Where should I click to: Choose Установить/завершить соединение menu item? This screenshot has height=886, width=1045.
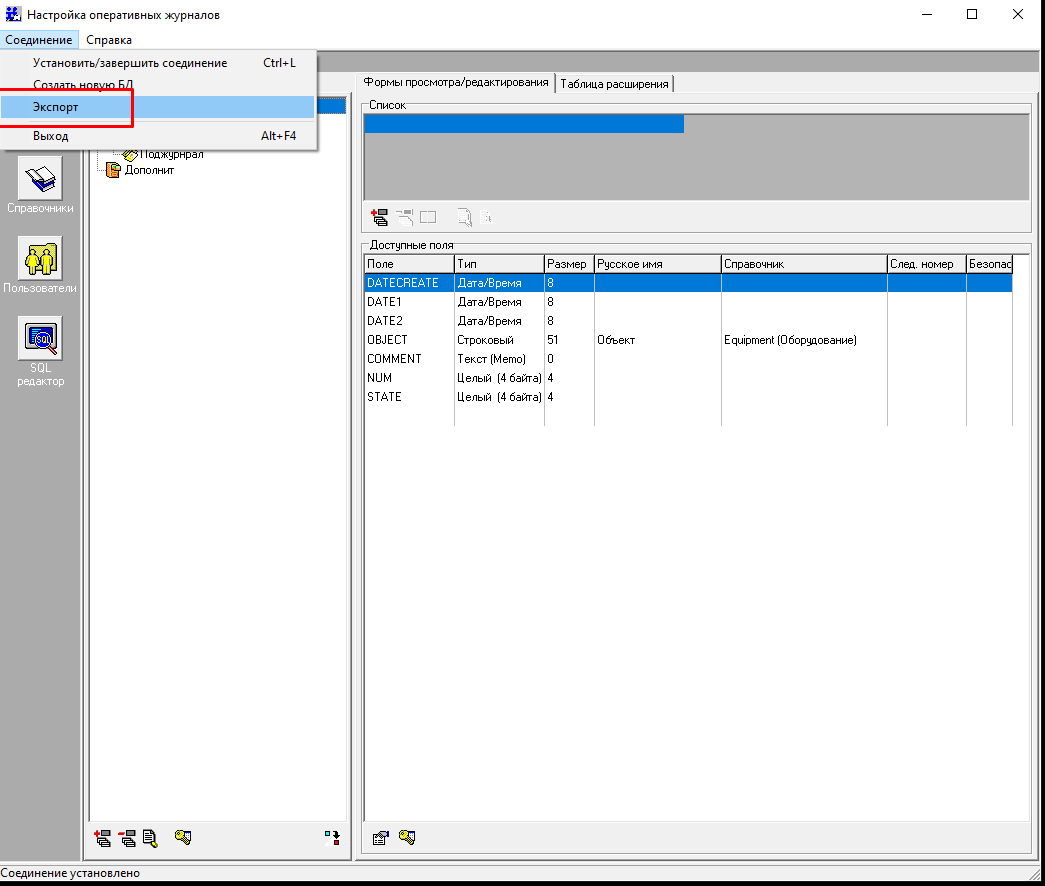pos(130,63)
